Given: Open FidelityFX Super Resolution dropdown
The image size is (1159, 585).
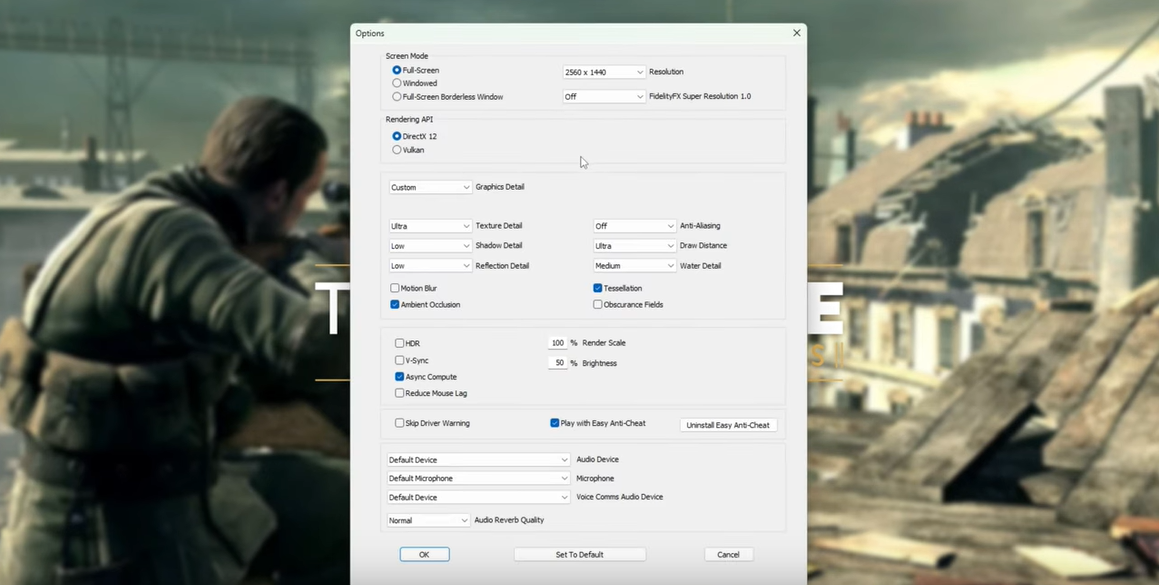Looking at the screenshot, I should coord(604,96).
